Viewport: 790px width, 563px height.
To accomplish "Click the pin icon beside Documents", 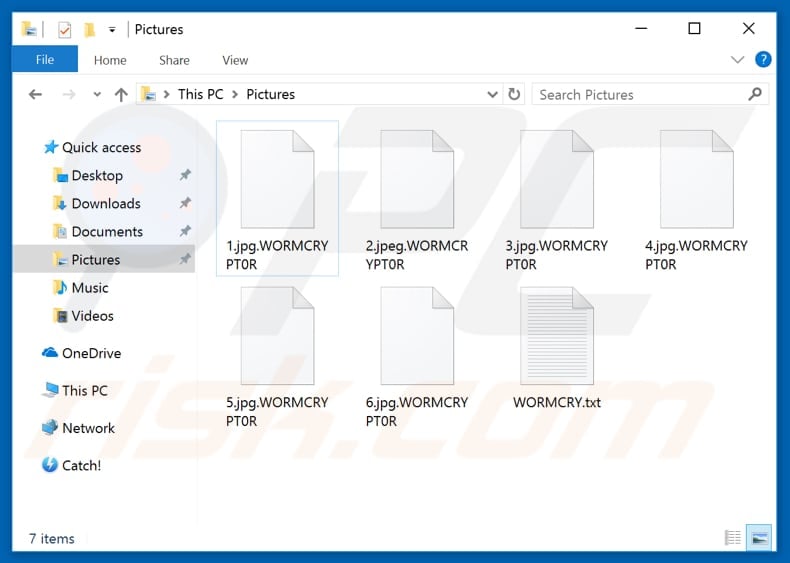I will tap(185, 231).
